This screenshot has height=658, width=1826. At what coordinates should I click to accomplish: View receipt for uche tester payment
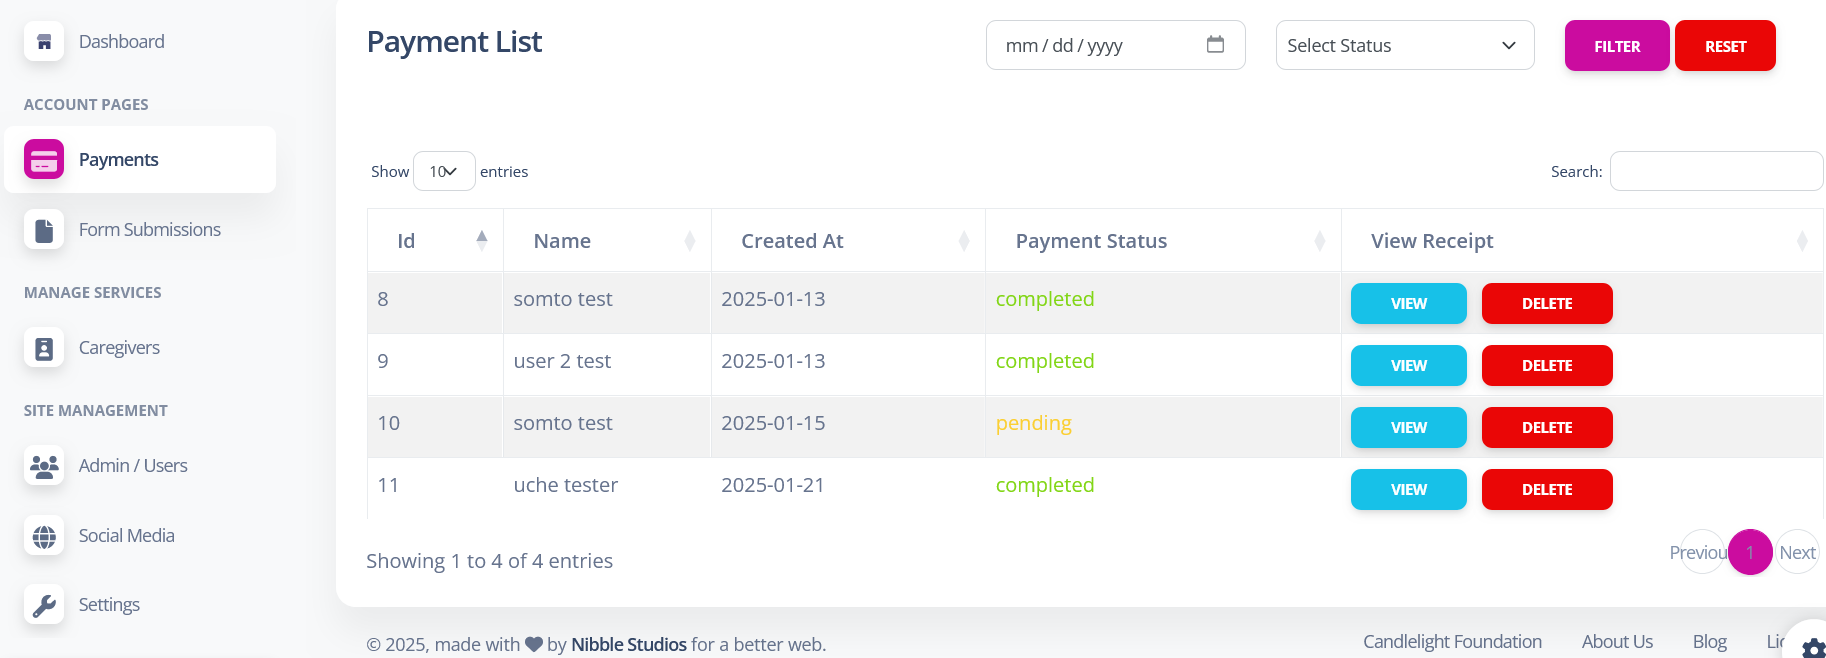click(1408, 490)
